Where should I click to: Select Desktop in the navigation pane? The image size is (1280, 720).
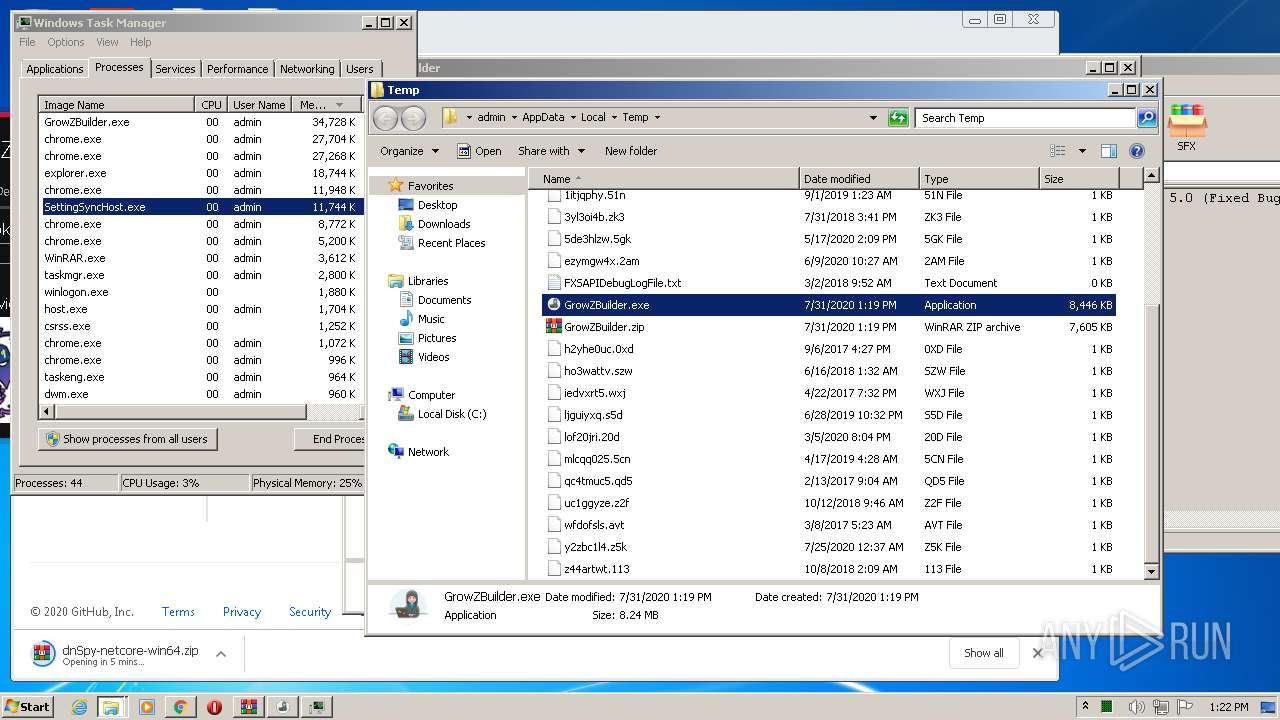point(437,205)
